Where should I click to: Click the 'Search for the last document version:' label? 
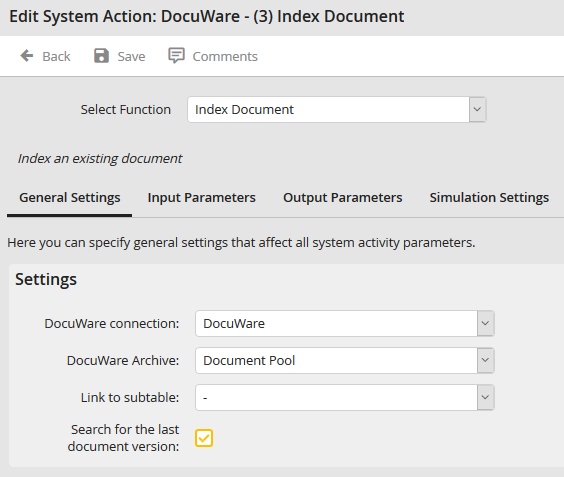pos(123,438)
